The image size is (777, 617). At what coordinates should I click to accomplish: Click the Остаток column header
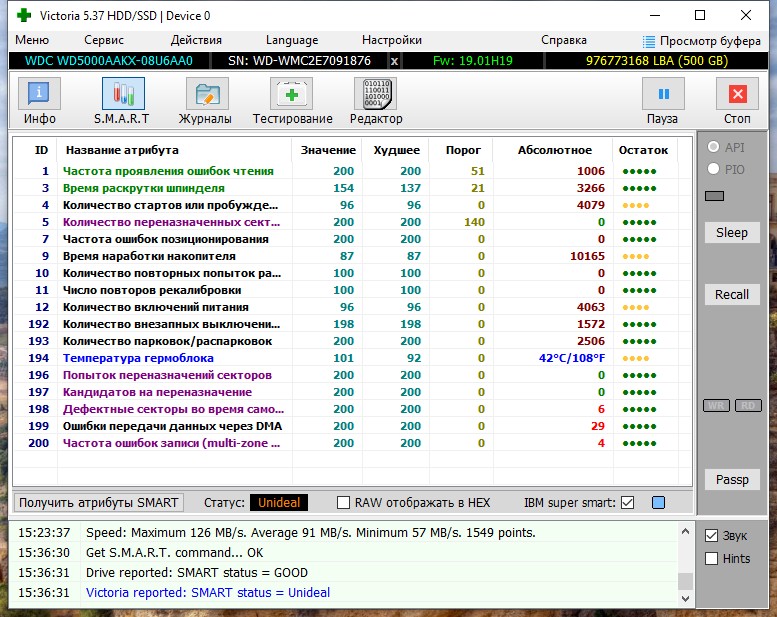(x=643, y=150)
